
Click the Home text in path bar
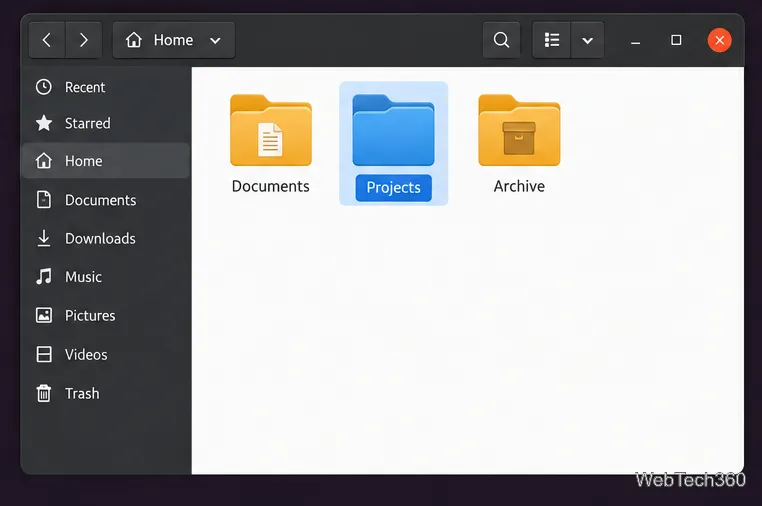point(173,40)
